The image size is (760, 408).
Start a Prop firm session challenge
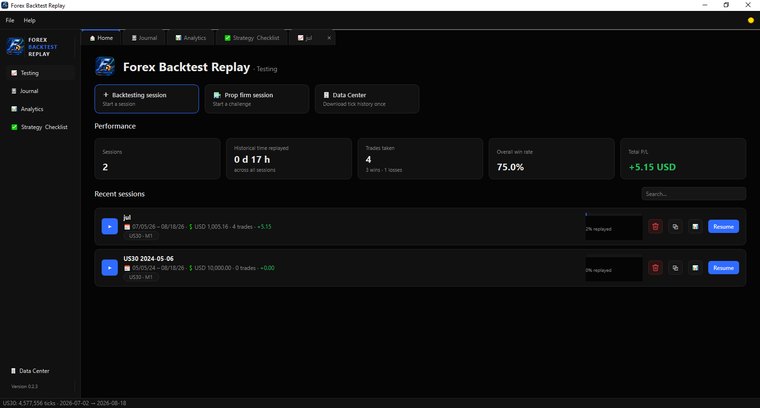coord(256,99)
